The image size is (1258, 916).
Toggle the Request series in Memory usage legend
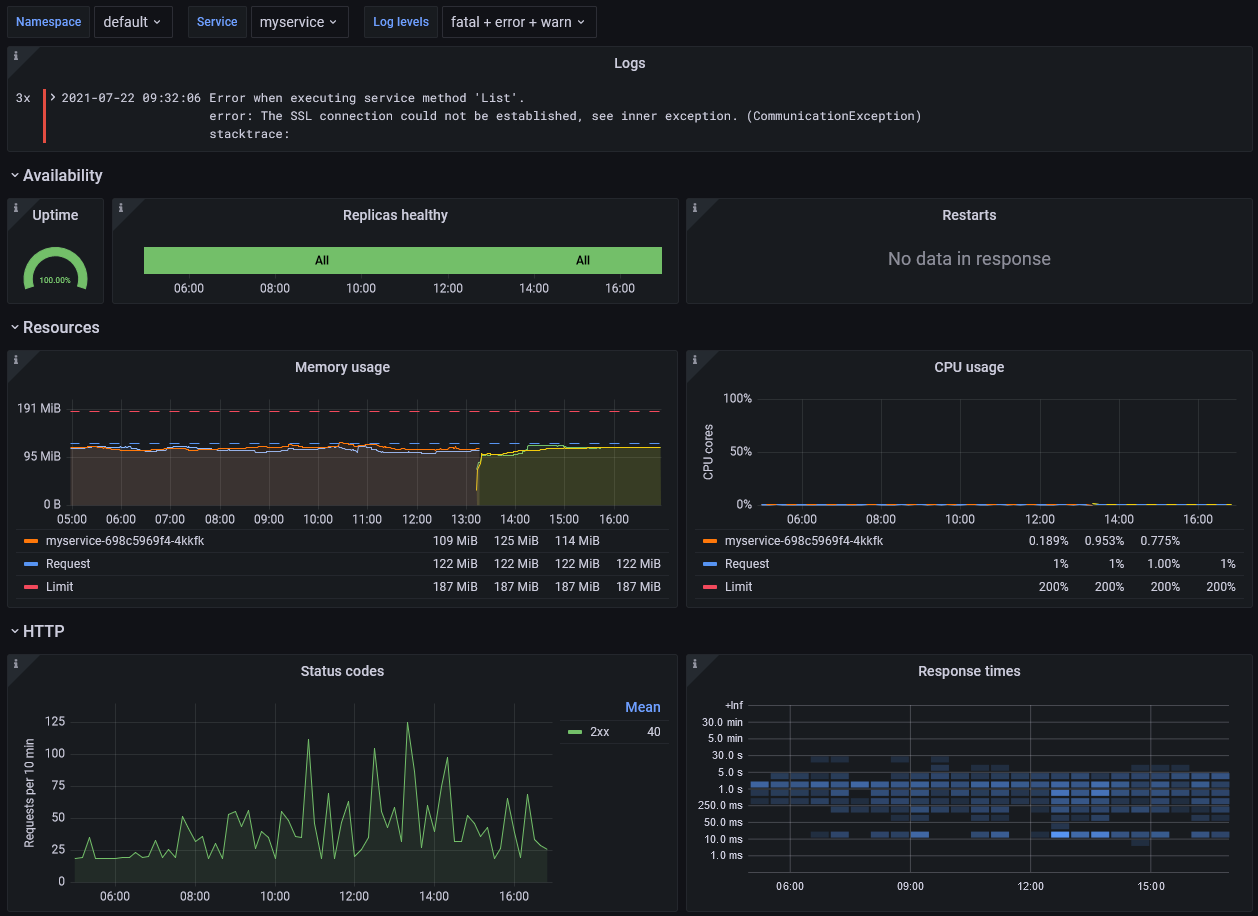click(x=68, y=564)
